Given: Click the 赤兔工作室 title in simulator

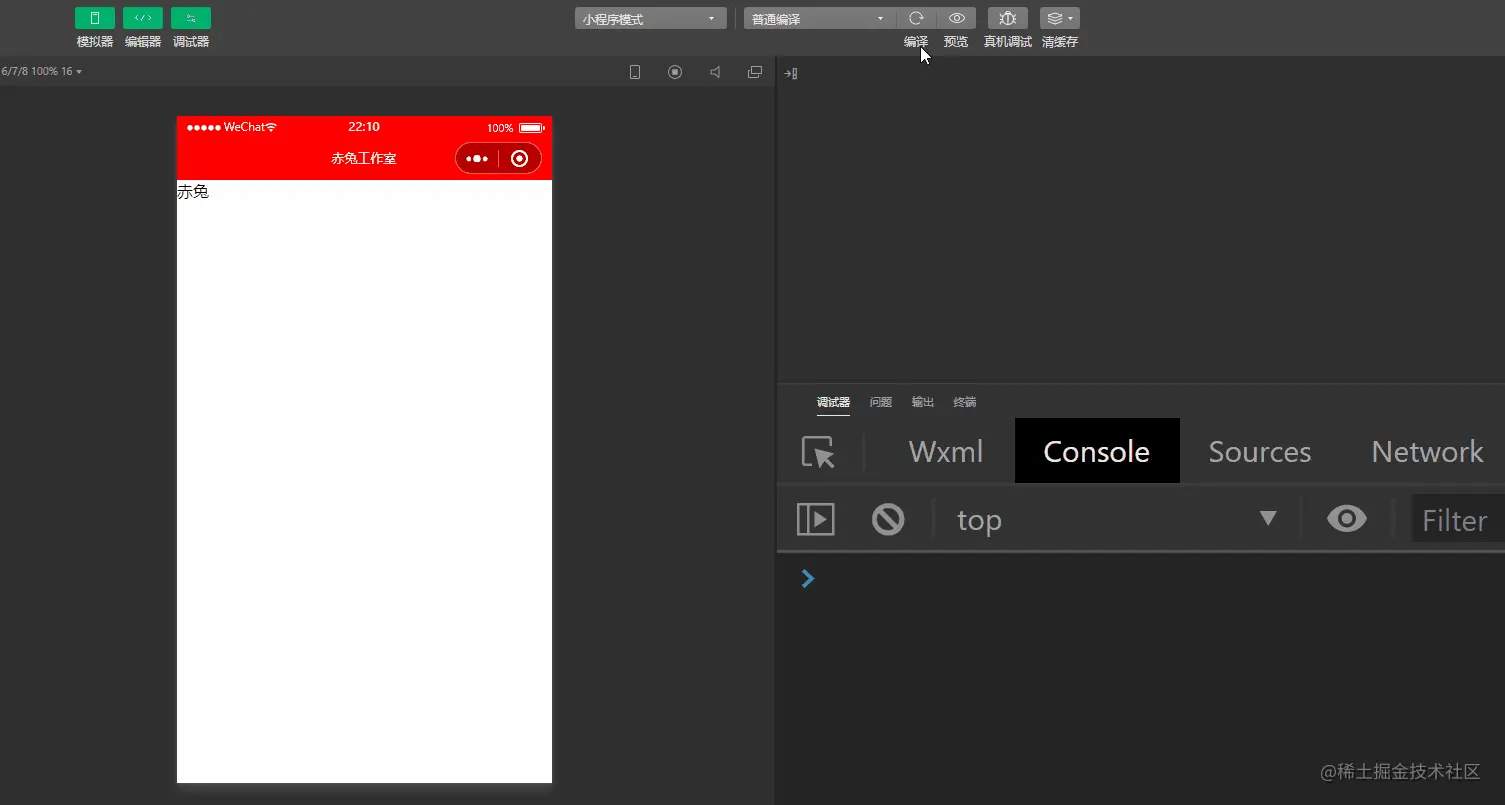Looking at the screenshot, I should pyautogui.click(x=364, y=158).
